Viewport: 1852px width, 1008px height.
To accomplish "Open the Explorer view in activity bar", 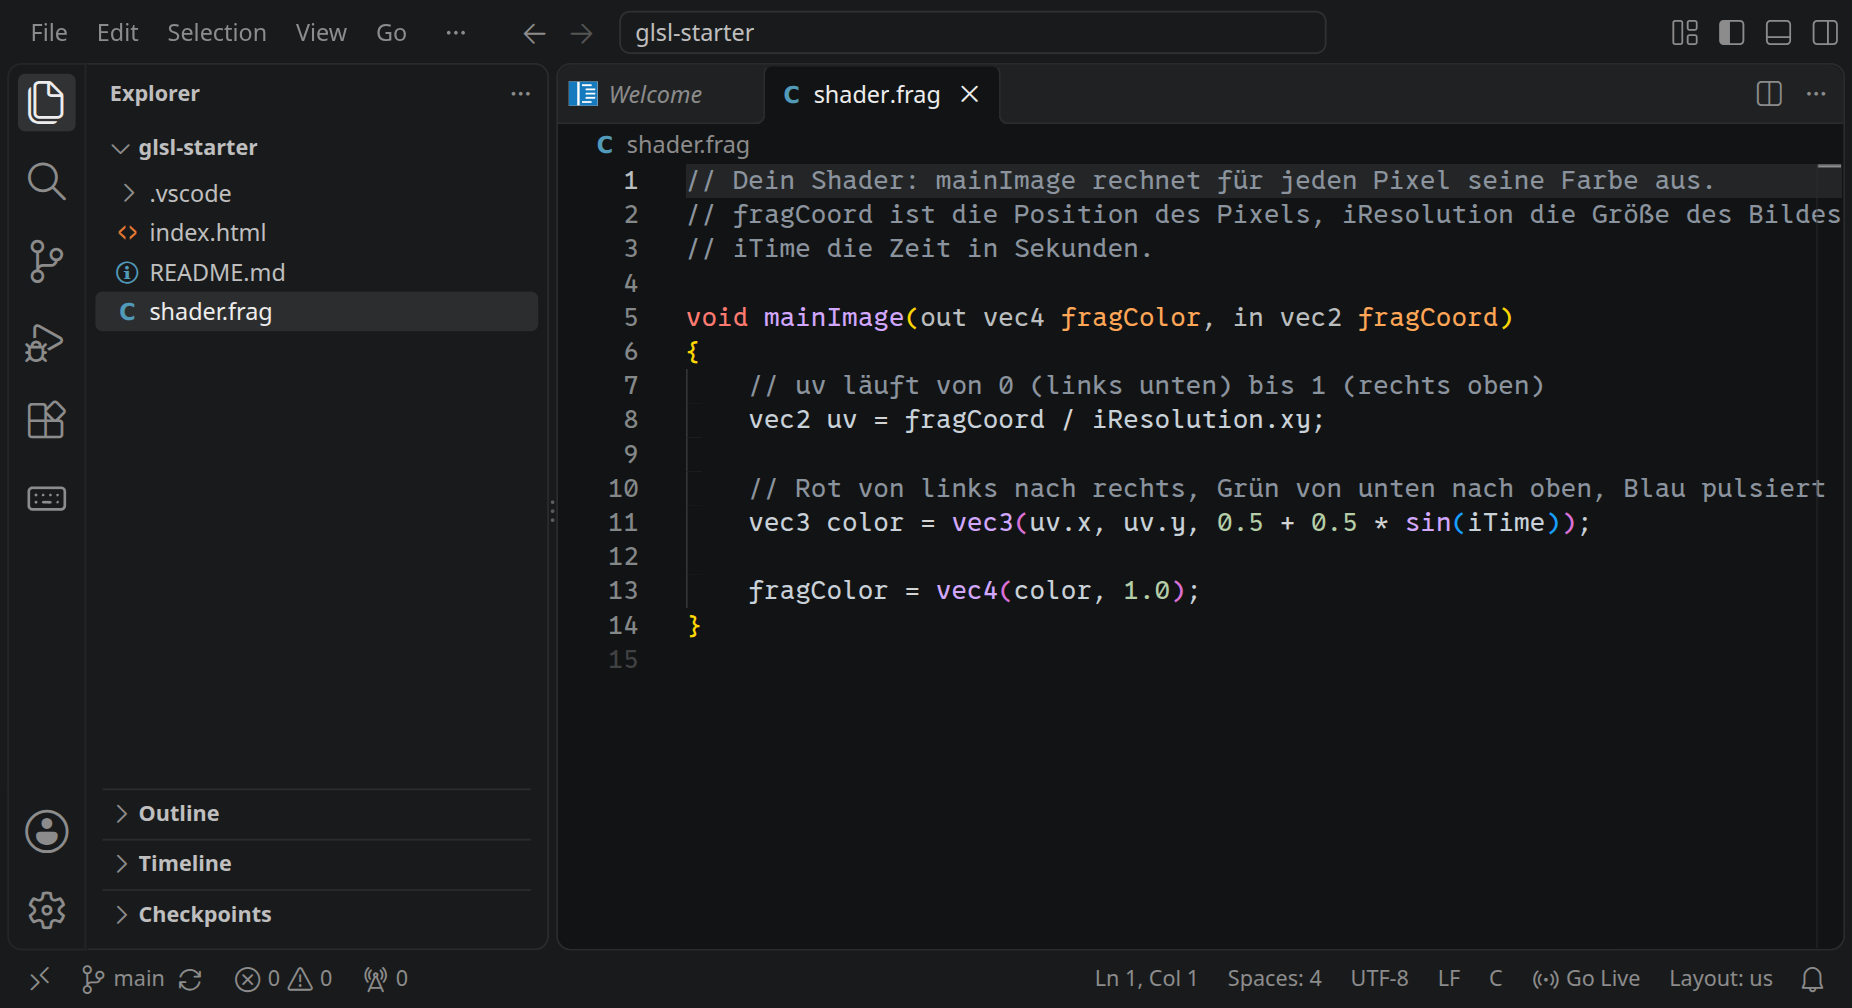I will click(x=46, y=102).
